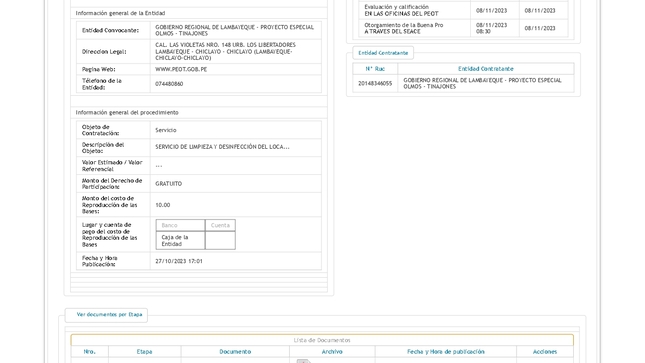645x363 pixels.
Task: Click the Lista de Documentos title bar
Action: (x=322, y=340)
